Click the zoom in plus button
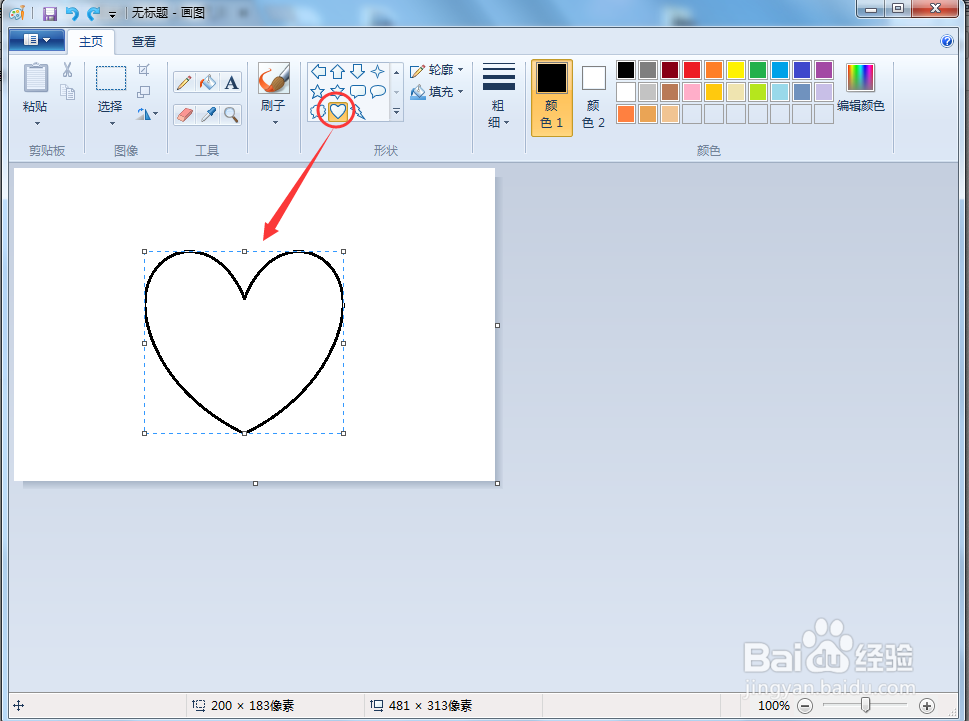Image resolution: width=969 pixels, height=721 pixels. (926, 706)
